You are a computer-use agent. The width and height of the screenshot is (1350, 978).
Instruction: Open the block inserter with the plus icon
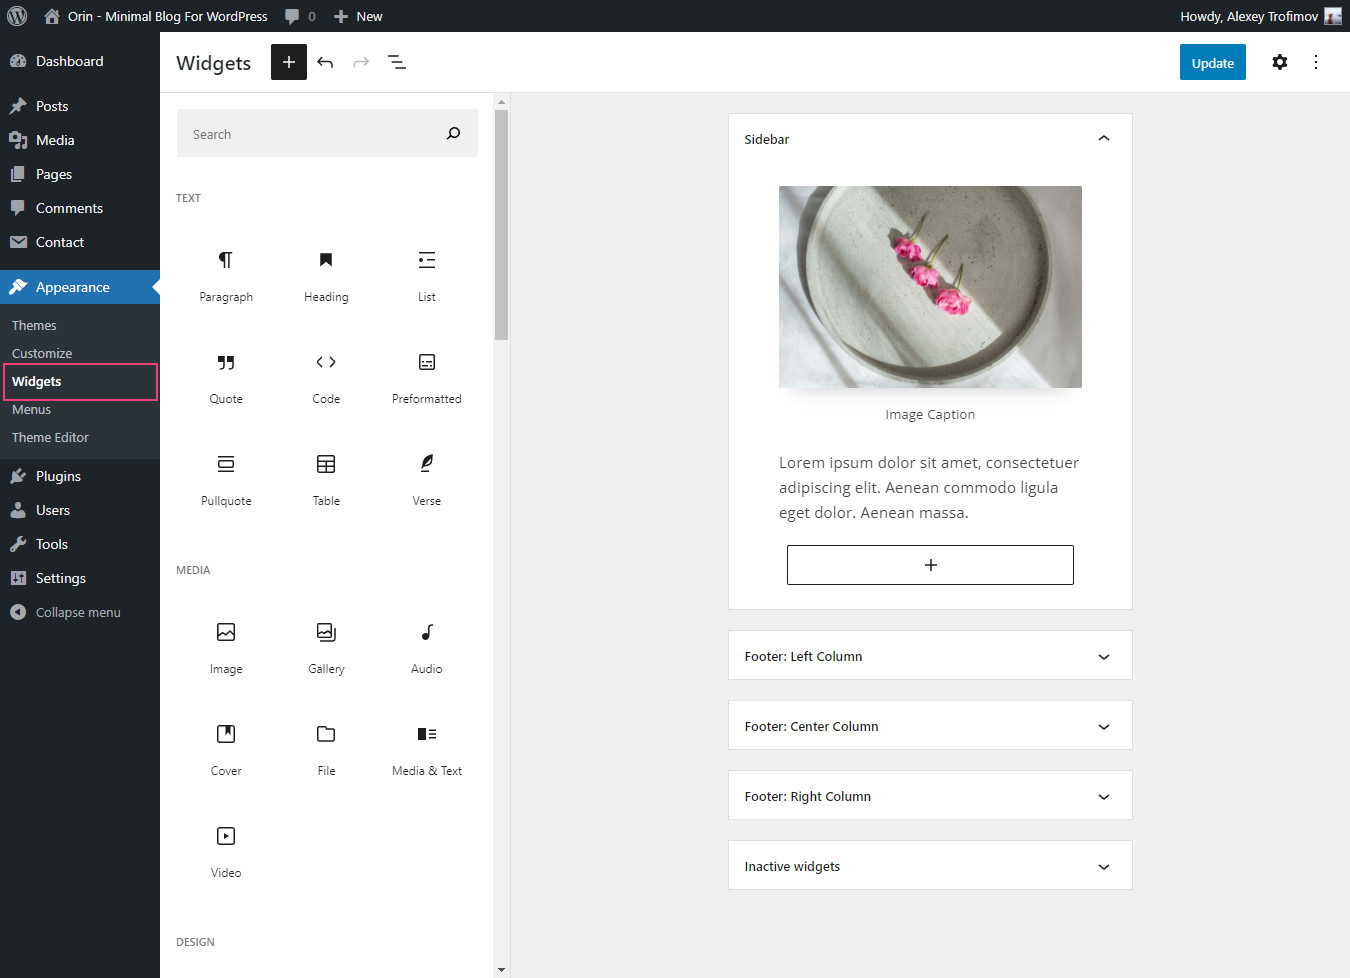pos(288,62)
